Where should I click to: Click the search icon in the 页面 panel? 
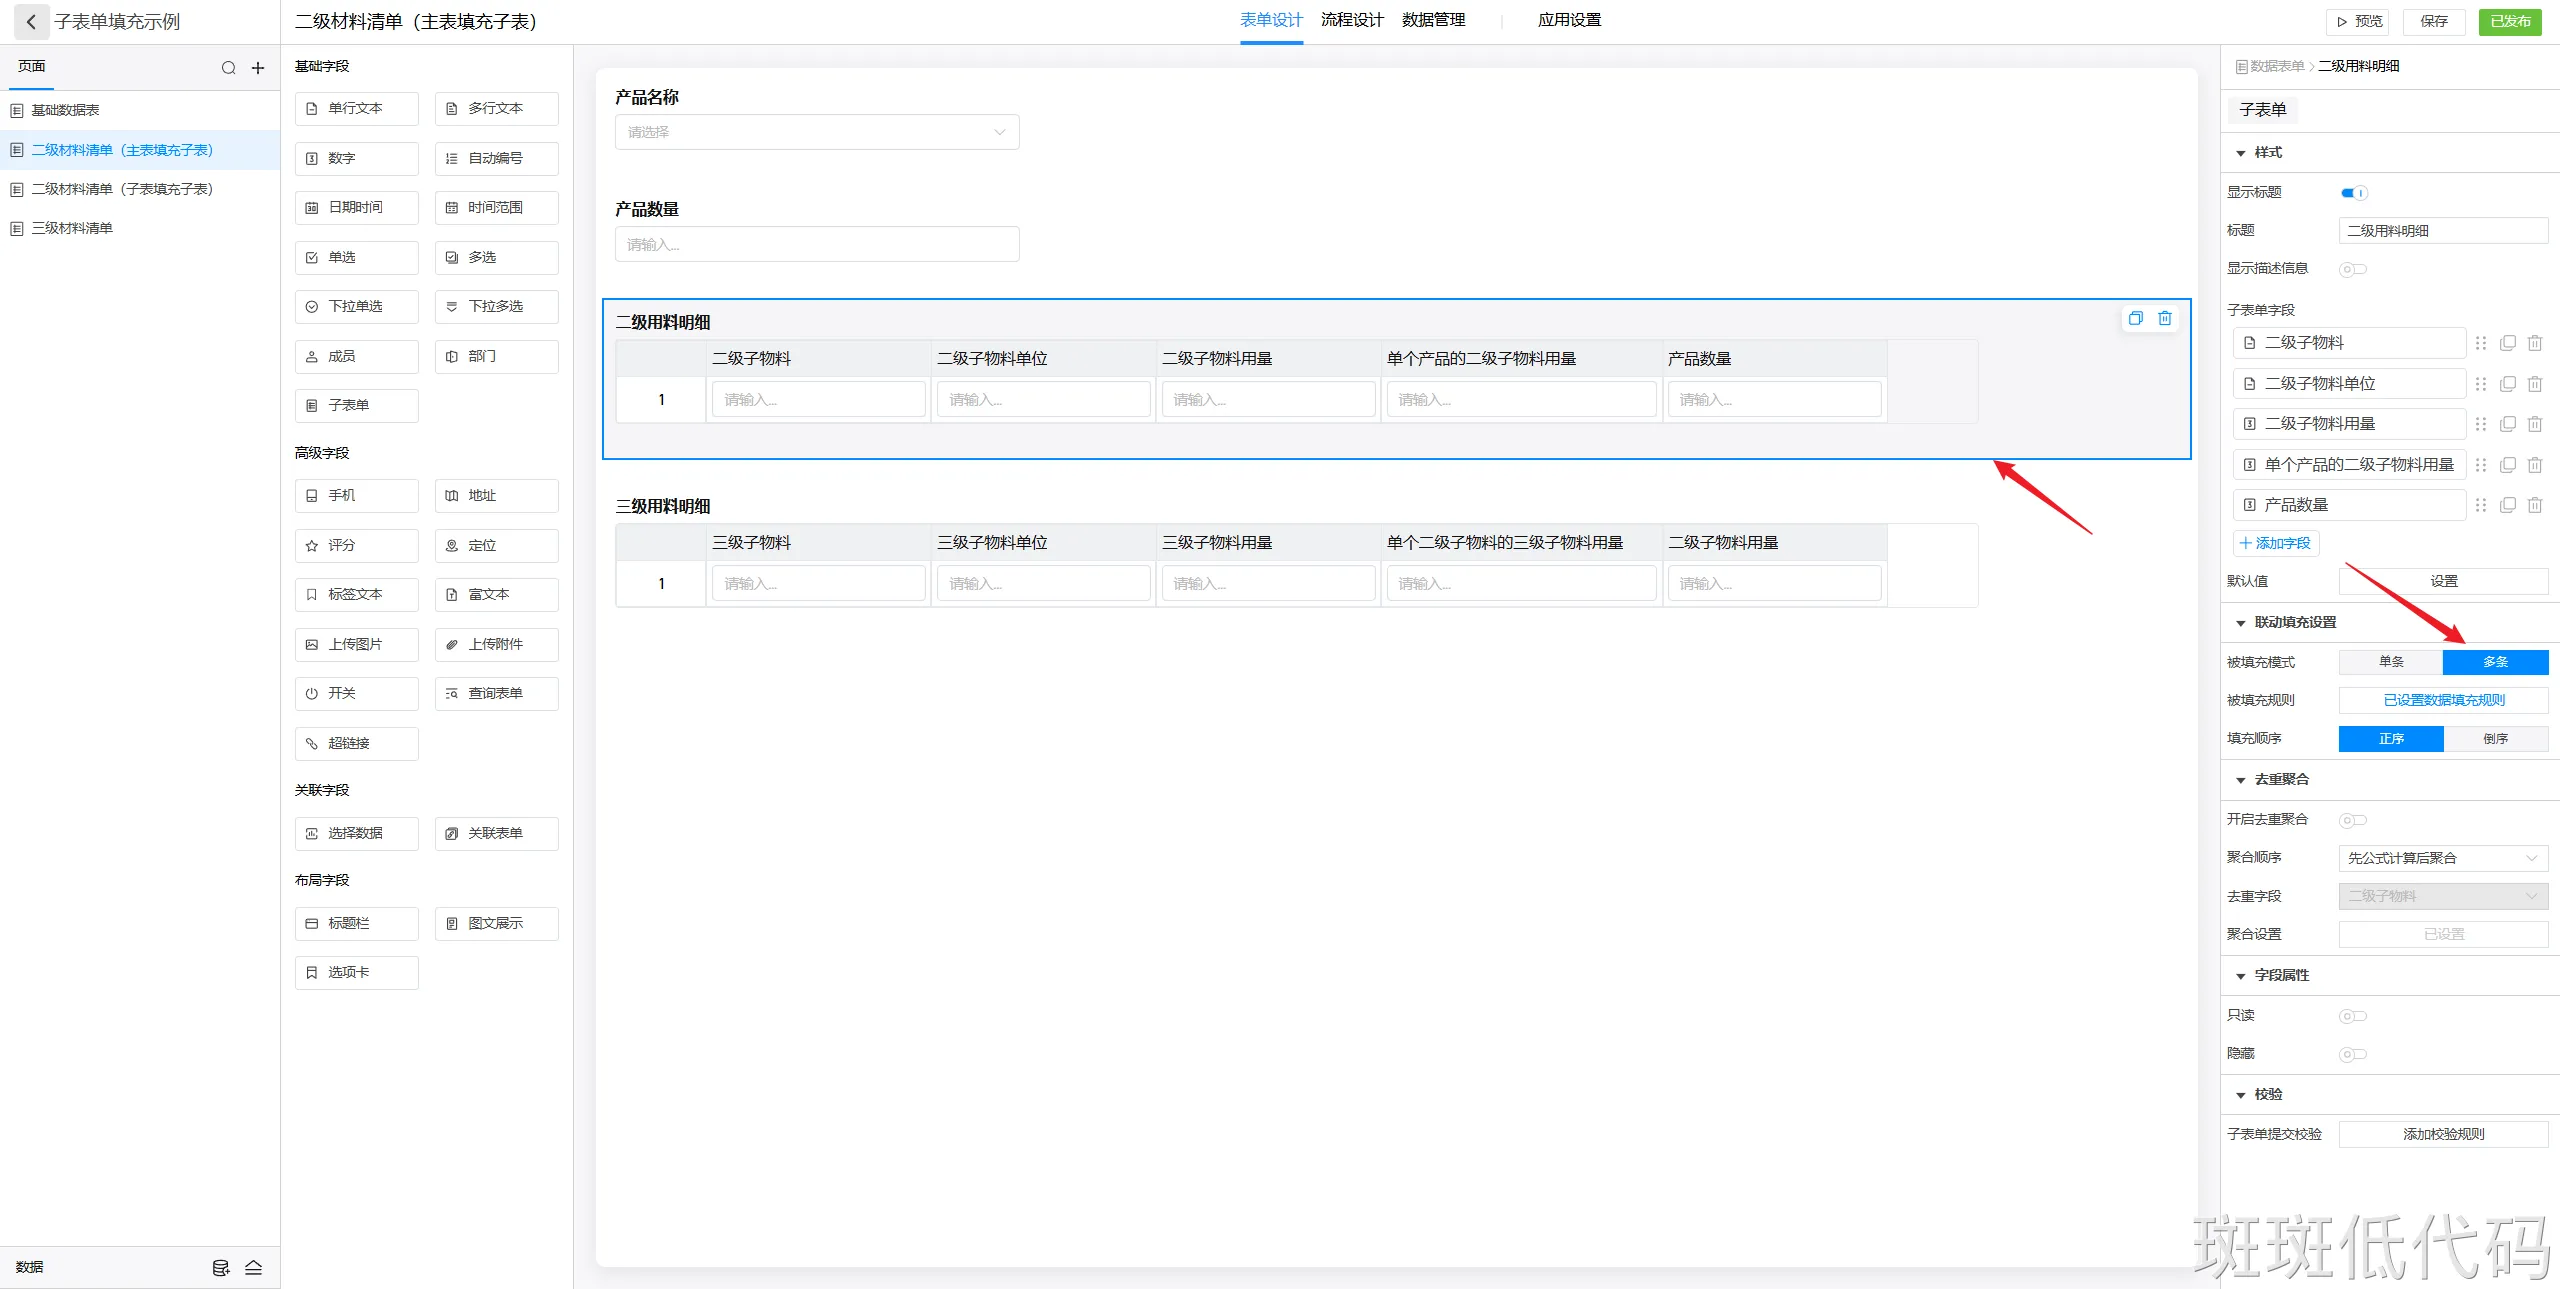click(229, 68)
